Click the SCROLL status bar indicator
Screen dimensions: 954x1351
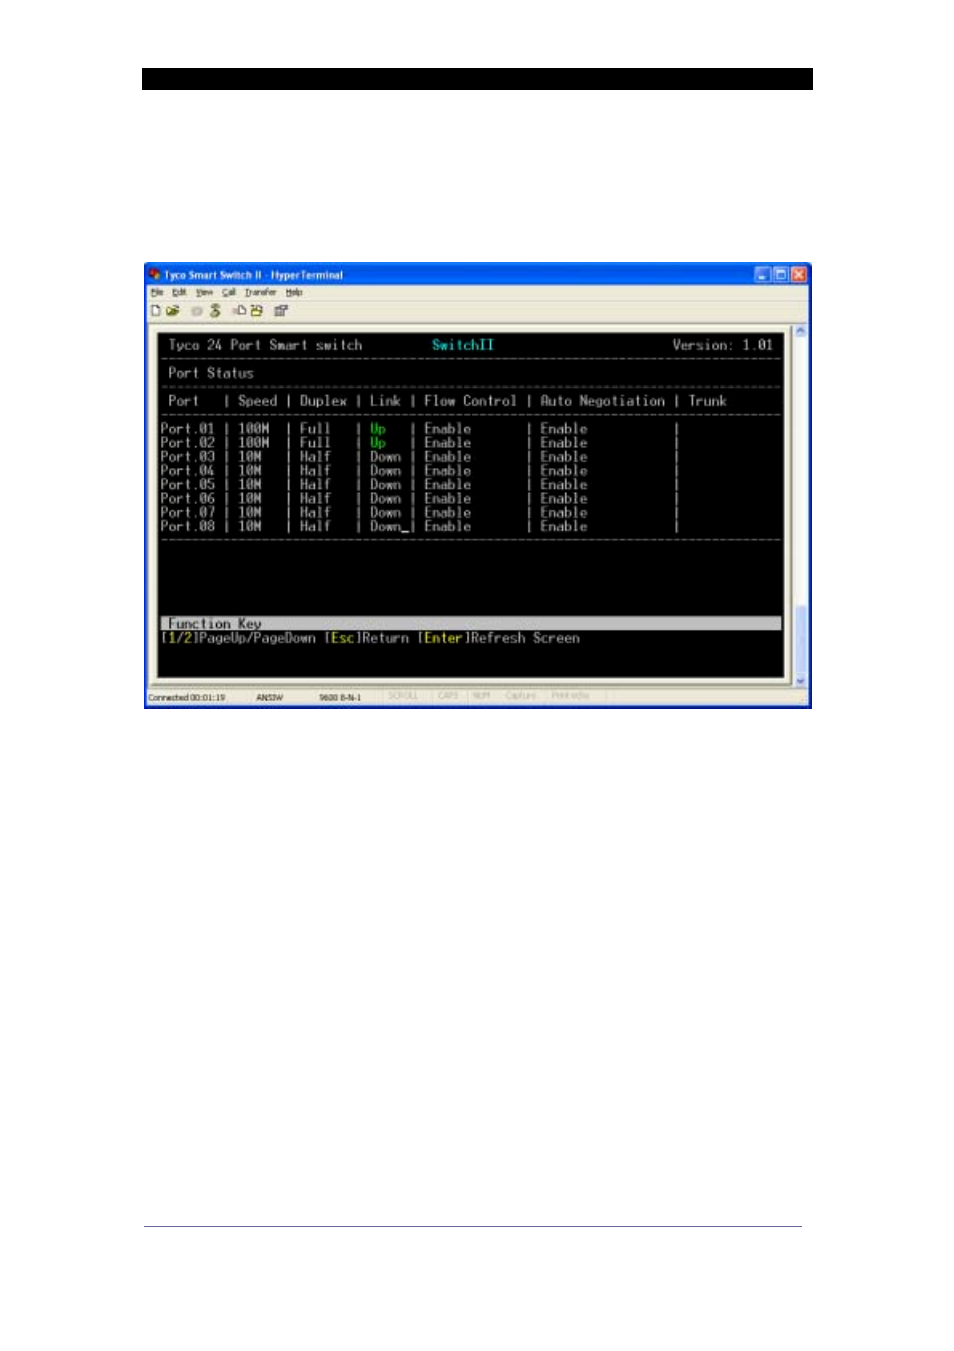tap(403, 696)
